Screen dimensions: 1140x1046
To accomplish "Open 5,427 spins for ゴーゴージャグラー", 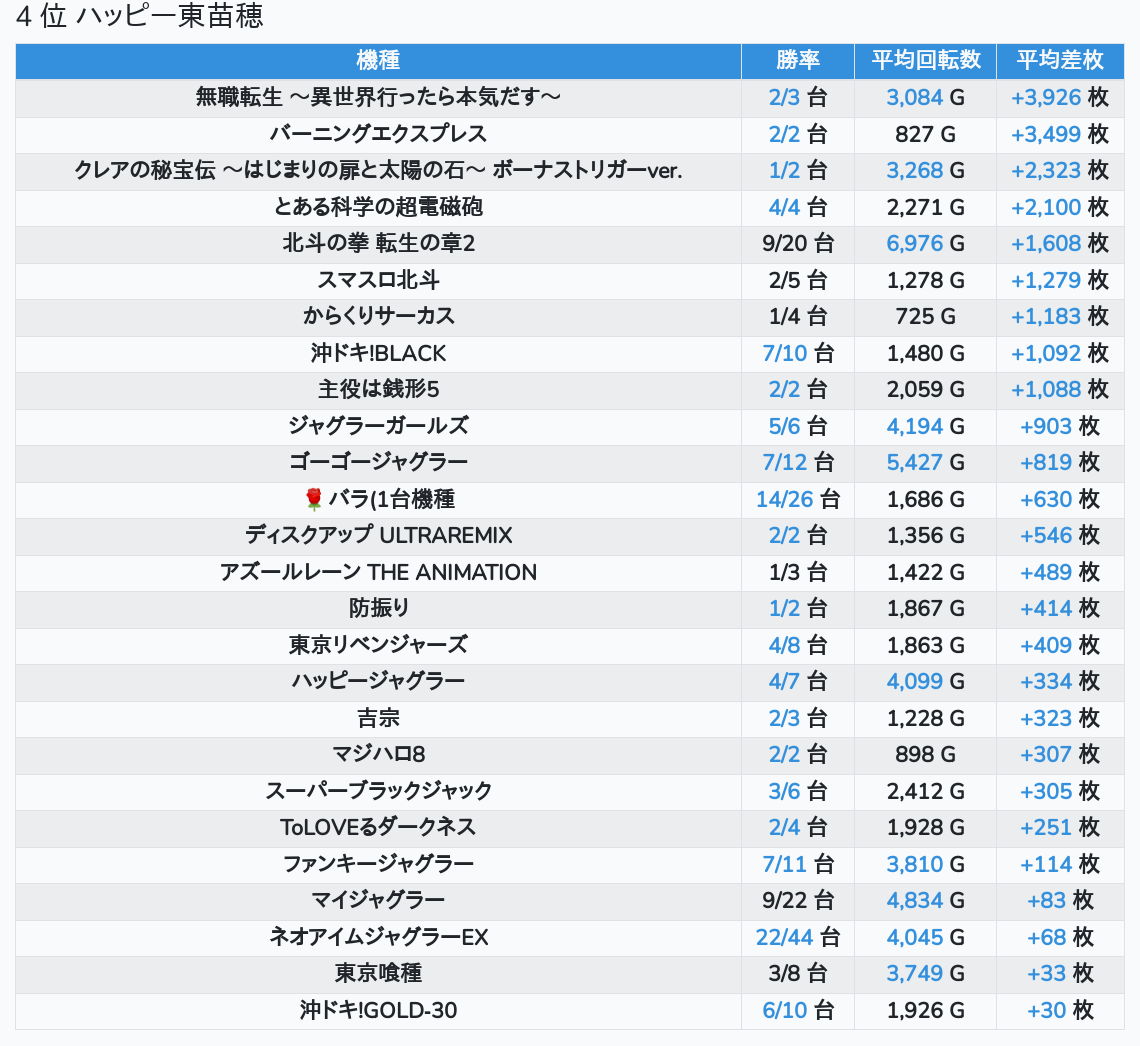I will click(914, 462).
